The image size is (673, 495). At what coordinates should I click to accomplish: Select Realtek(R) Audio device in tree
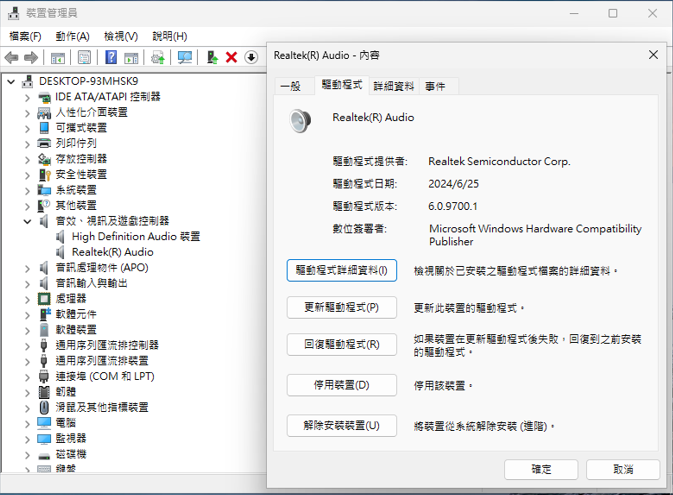pyautogui.click(x=112, y=252)
